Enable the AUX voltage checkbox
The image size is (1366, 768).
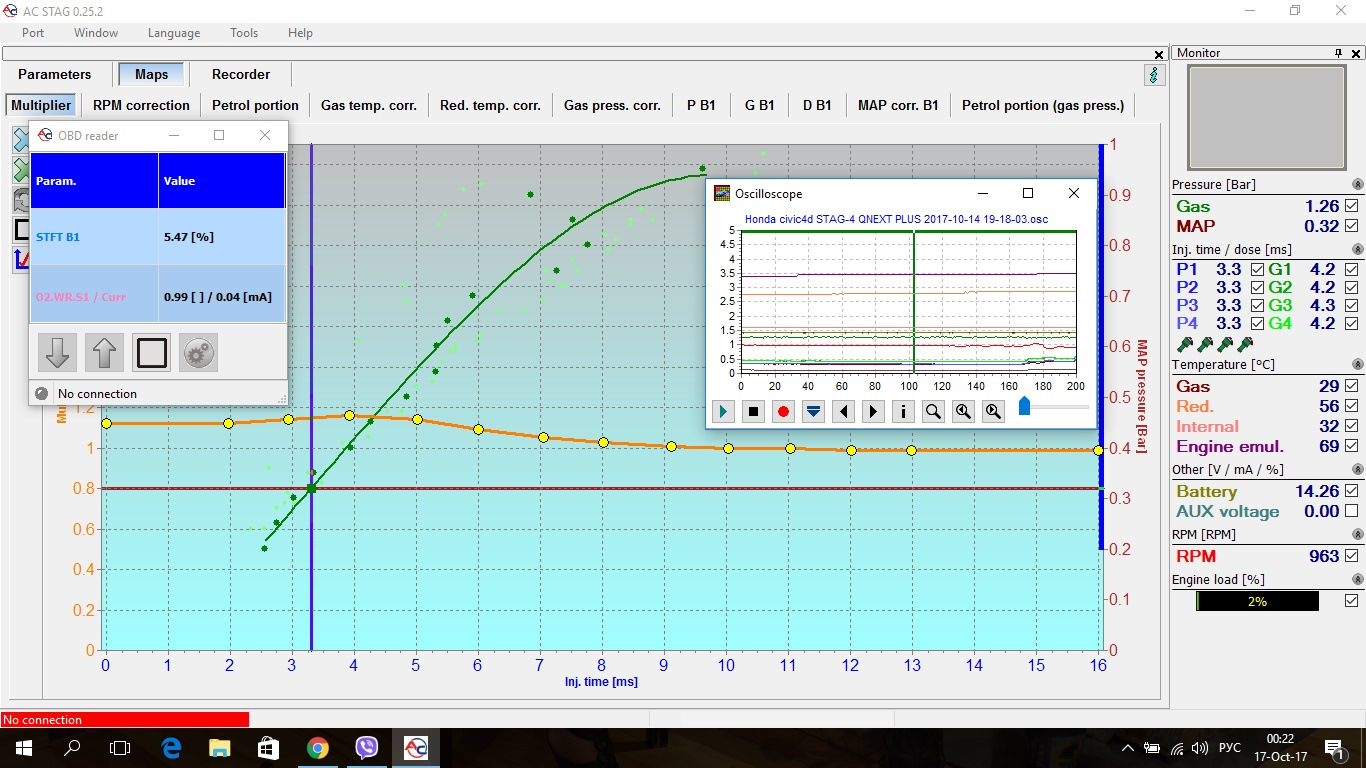pos(1352,511)
